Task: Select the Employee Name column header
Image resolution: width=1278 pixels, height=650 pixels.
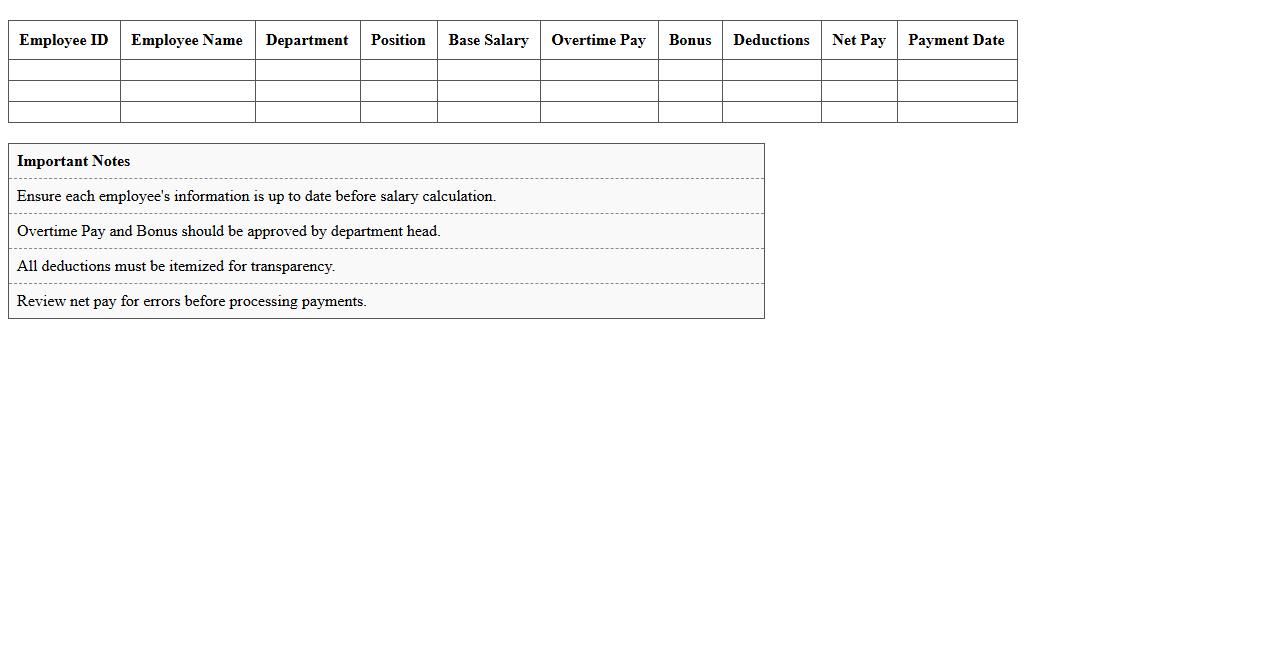Action: tap(187, 40)
